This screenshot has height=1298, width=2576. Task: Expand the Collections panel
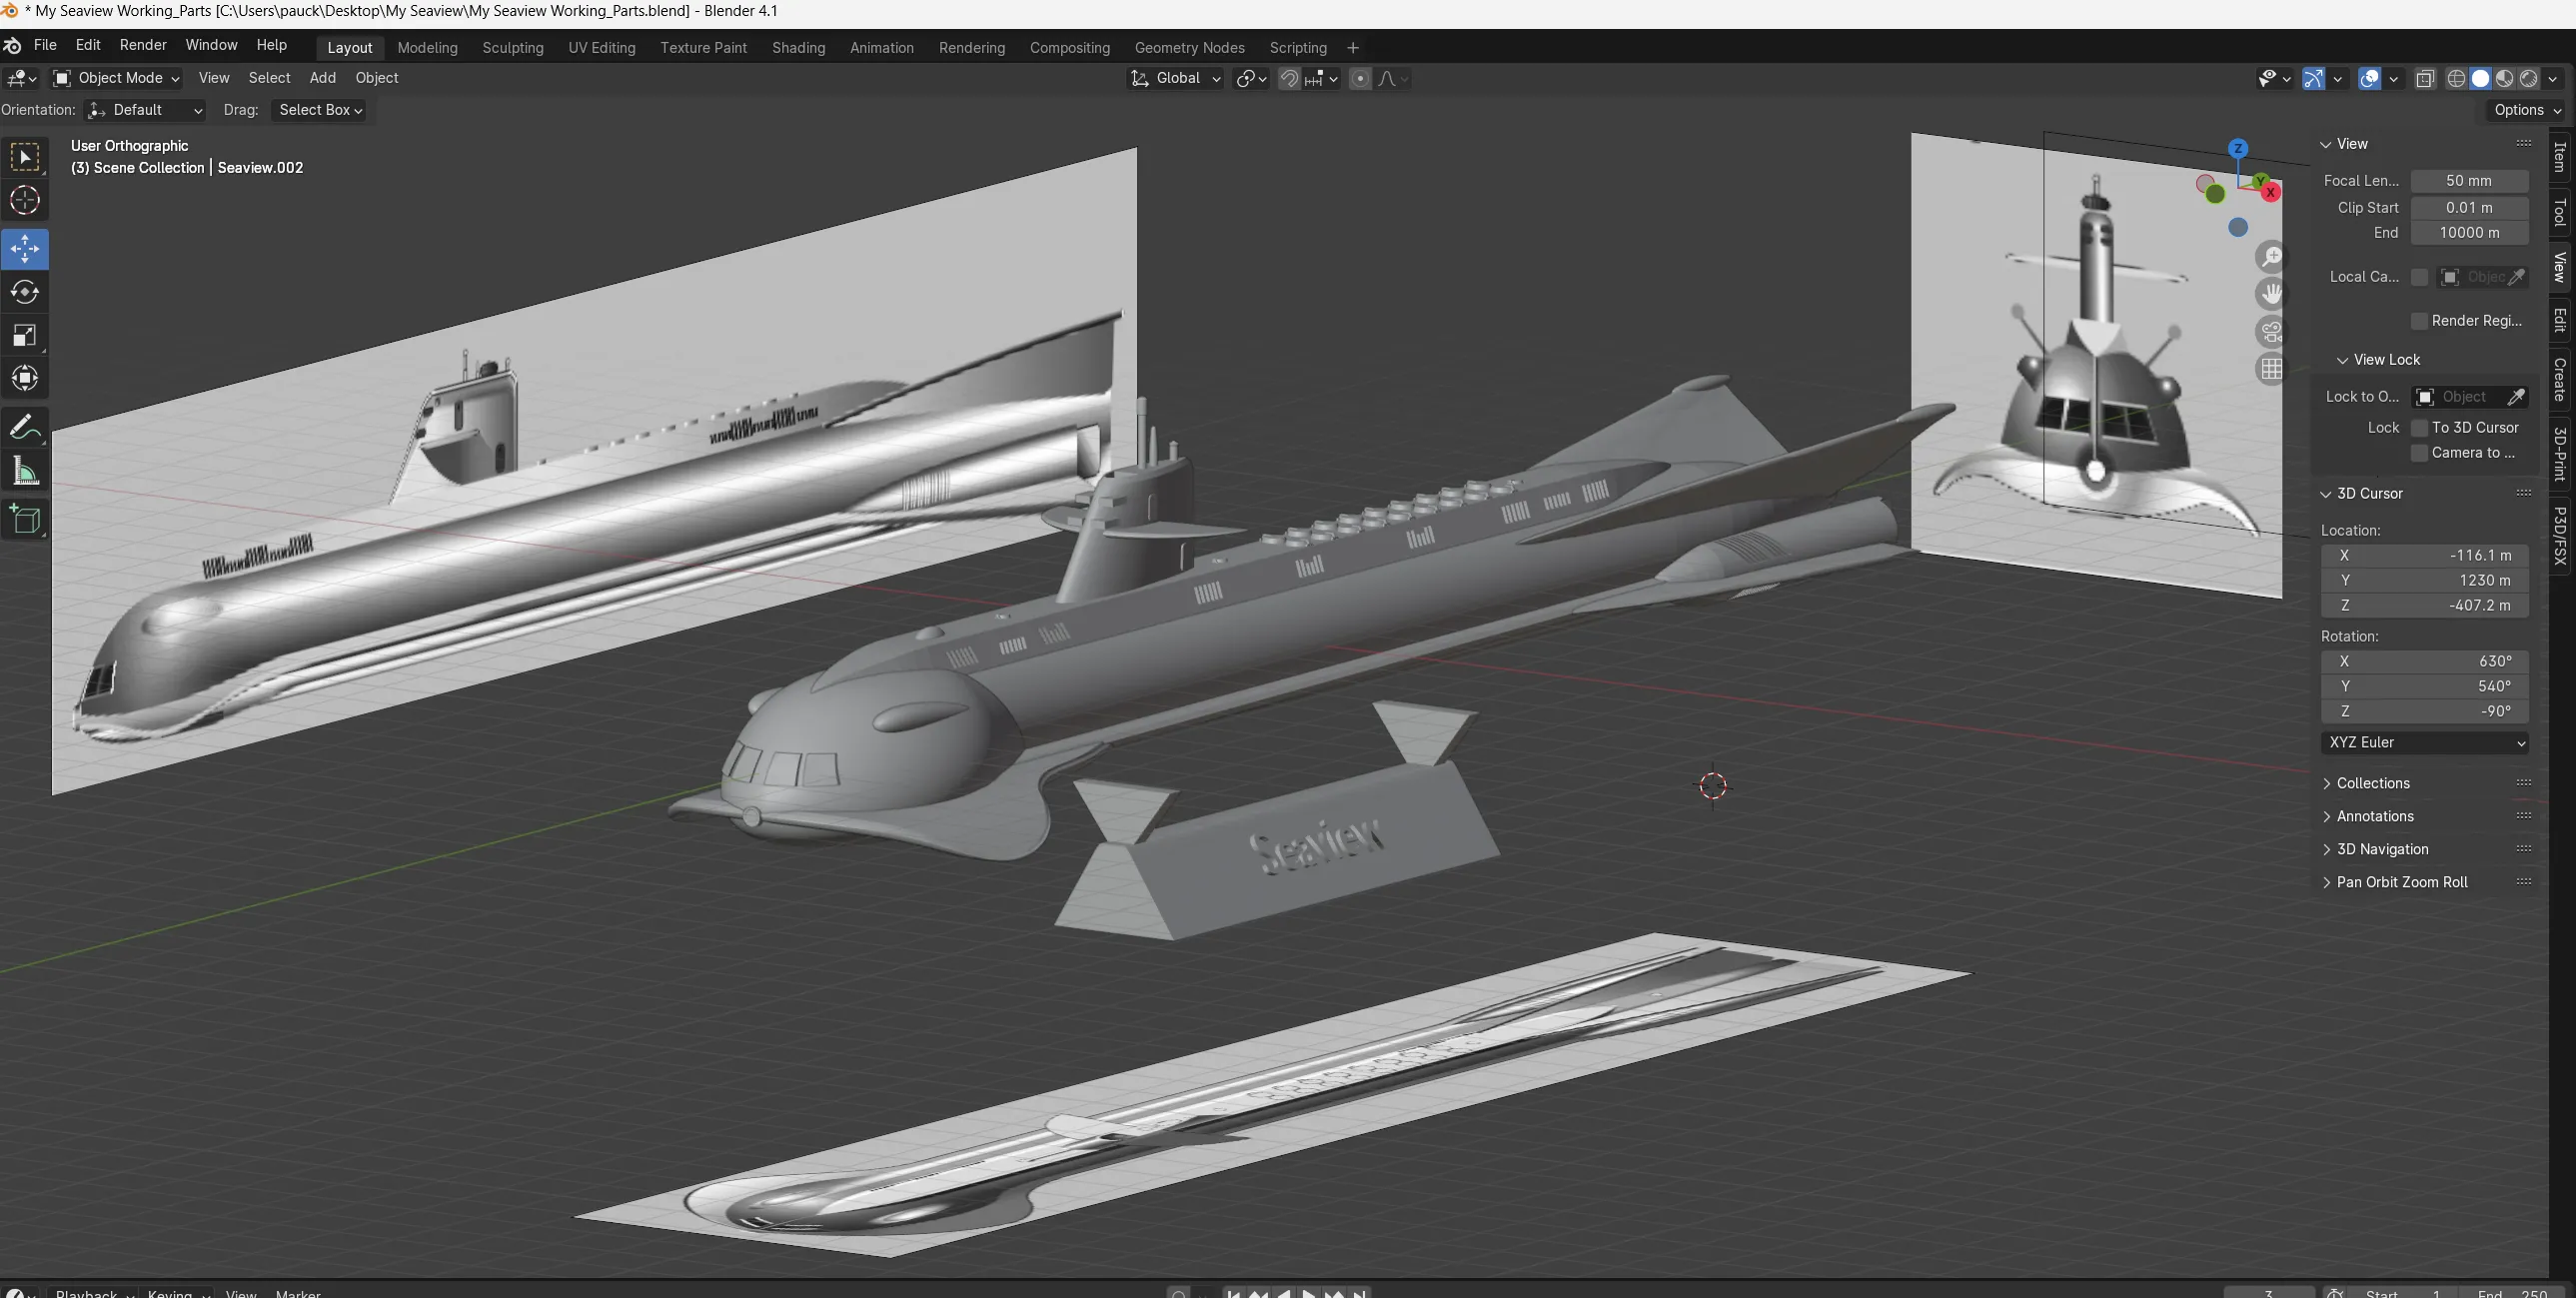(x=2372, y=783)
